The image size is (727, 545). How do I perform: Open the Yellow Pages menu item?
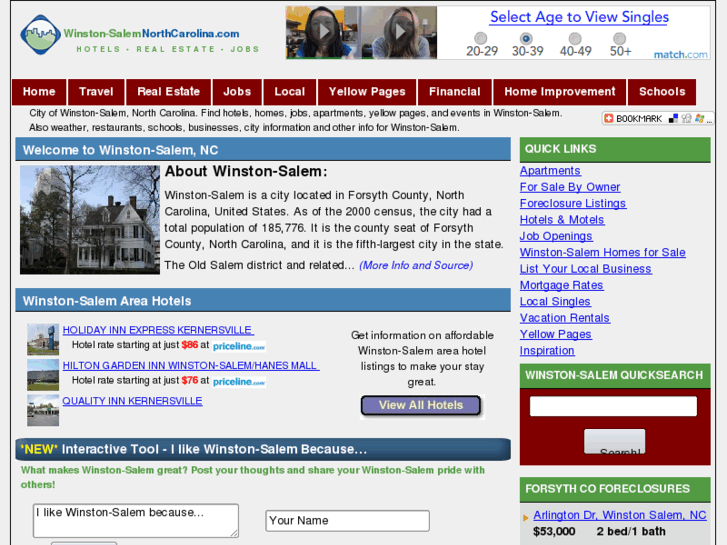(367, 92)
